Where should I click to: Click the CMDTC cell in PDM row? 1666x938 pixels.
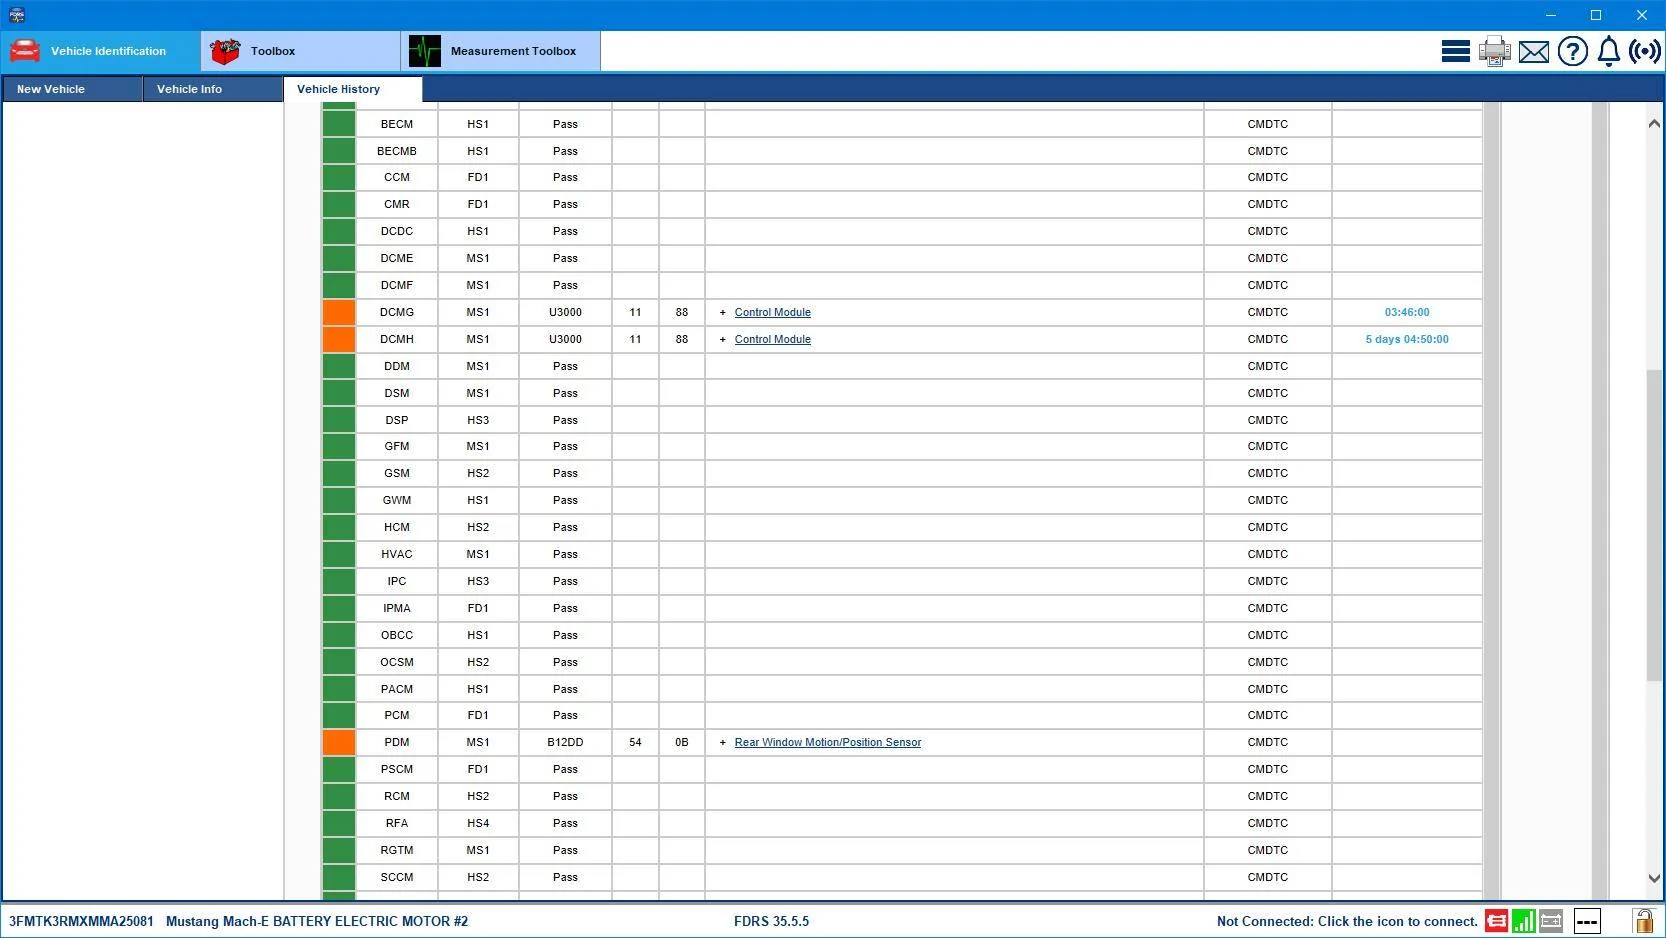click(1268, 742)
